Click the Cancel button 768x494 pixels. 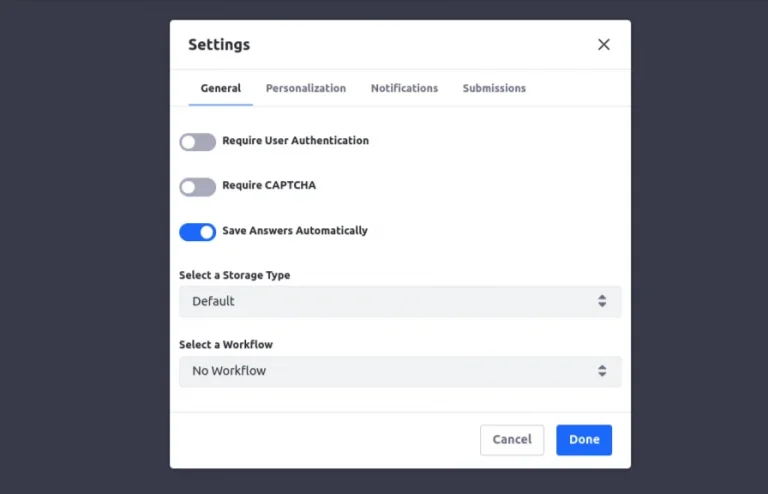coord(512,440)
